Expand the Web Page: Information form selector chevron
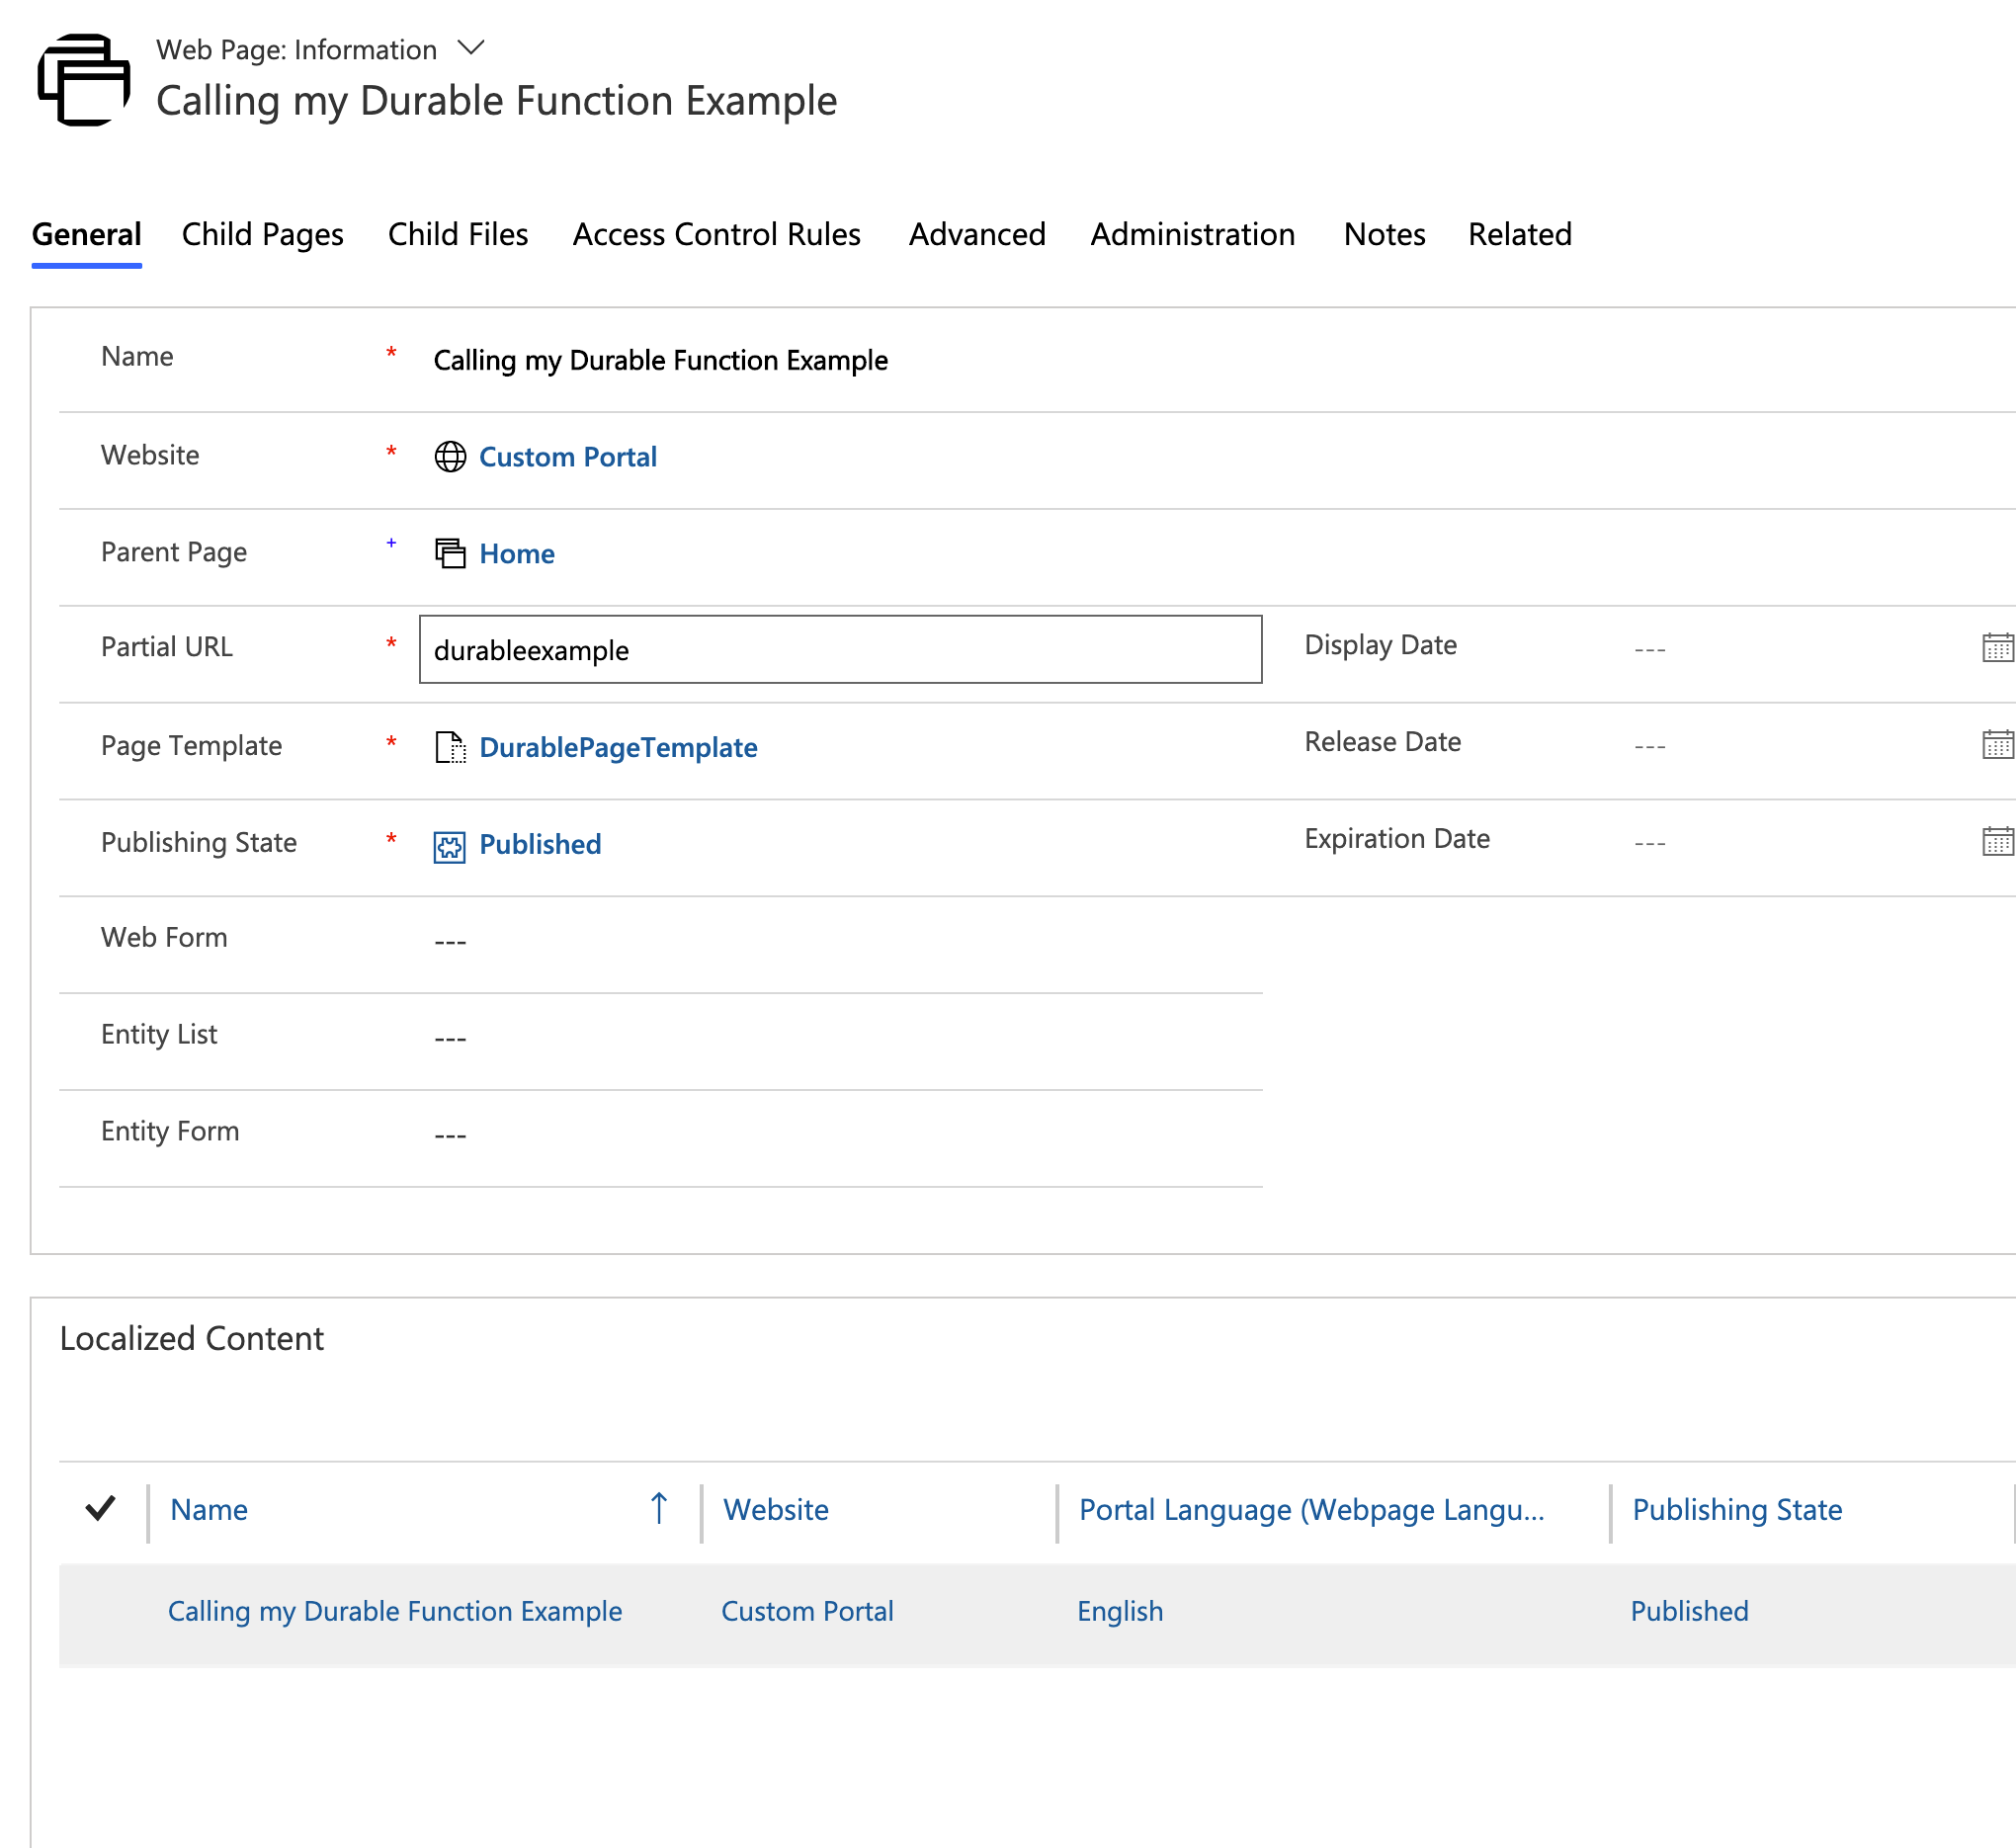The image size is (2016, 1848). click(x=470, y=48)
